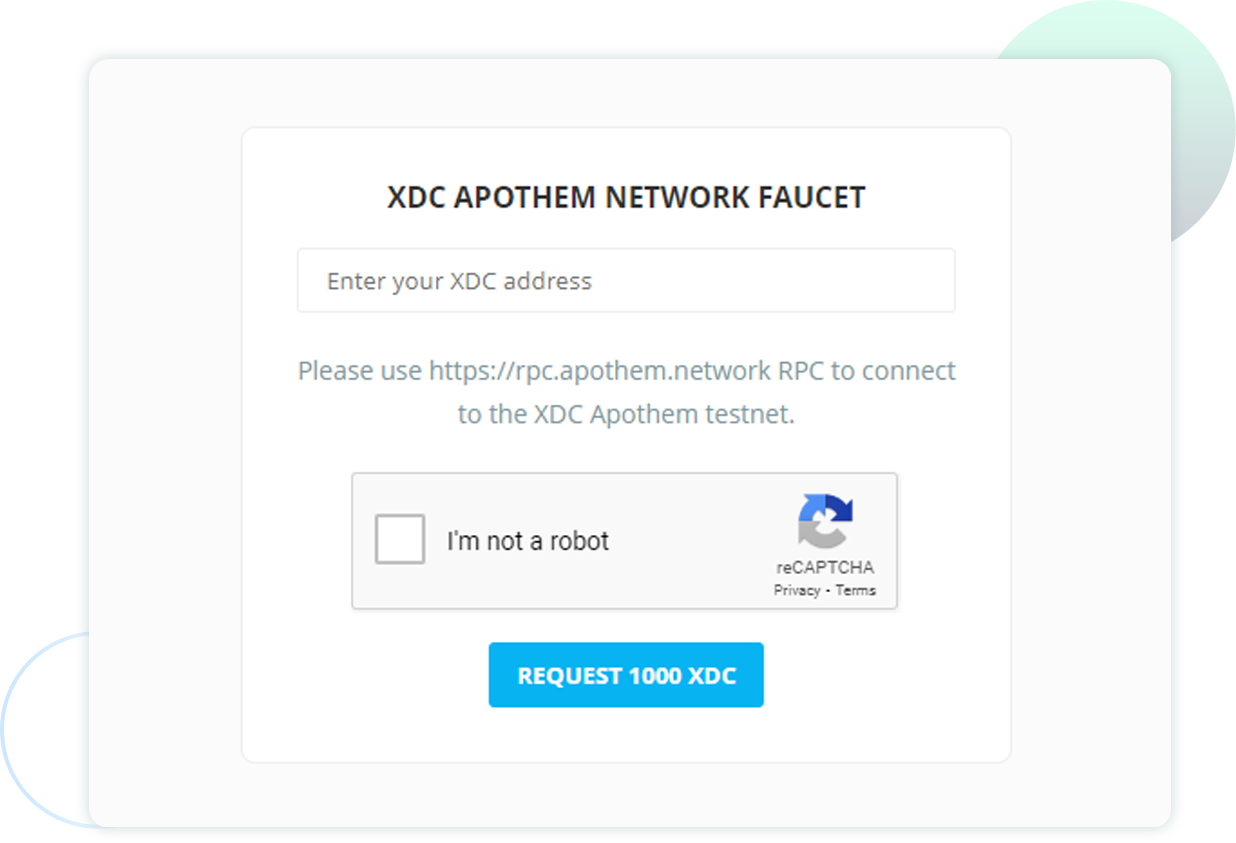Click the reCAPTCHA wordmark text
The image size is (1236, 843).
tap(824, 566)
